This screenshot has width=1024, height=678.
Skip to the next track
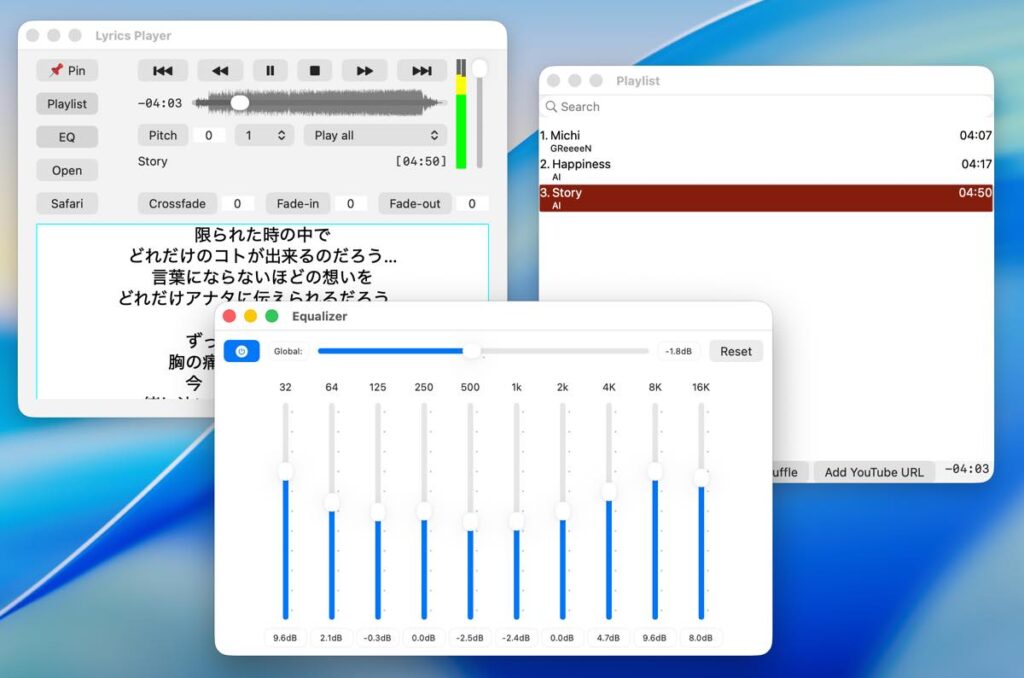421,70
